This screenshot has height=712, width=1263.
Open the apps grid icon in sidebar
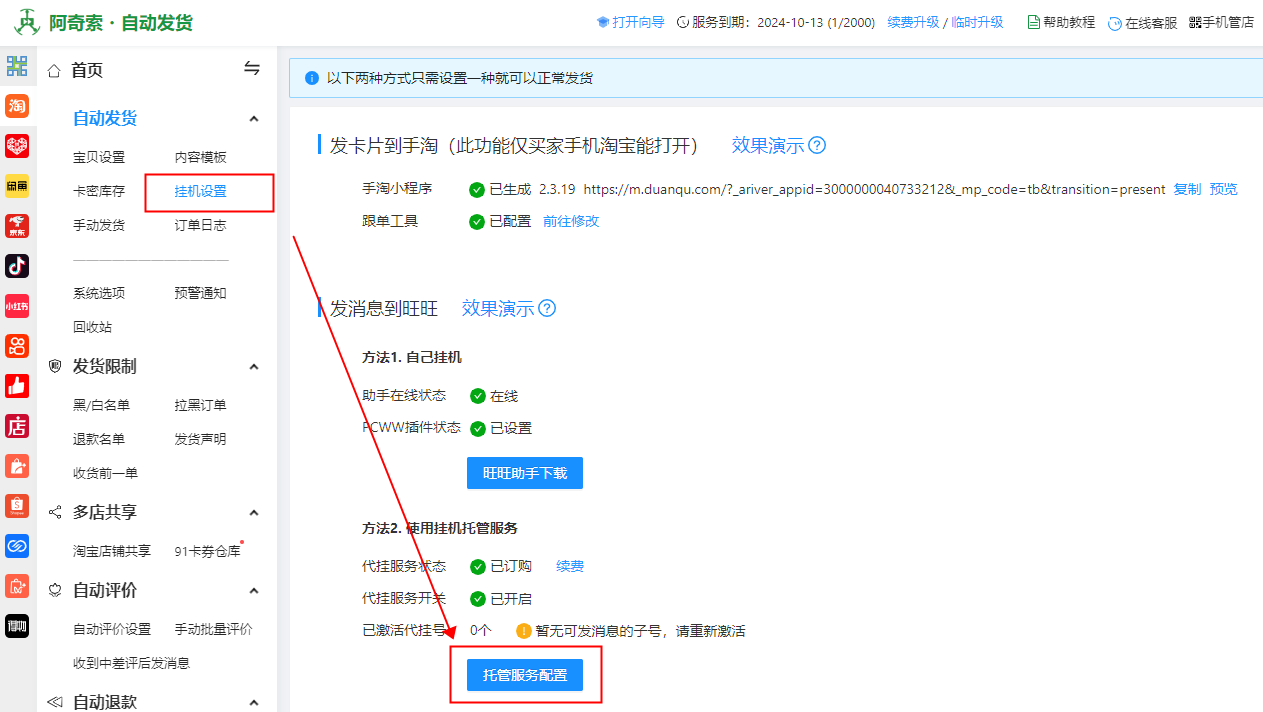point(17,66)
